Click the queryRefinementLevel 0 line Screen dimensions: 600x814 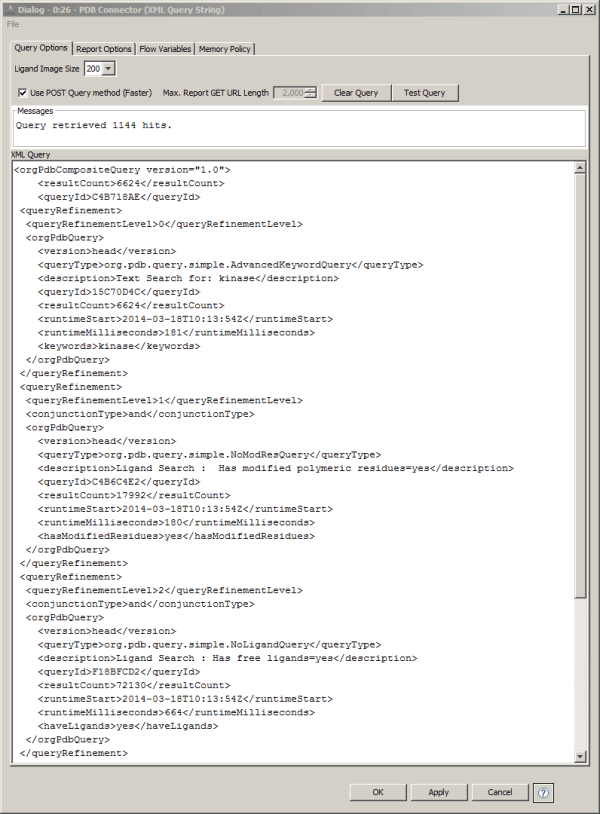tap(165, 224)
